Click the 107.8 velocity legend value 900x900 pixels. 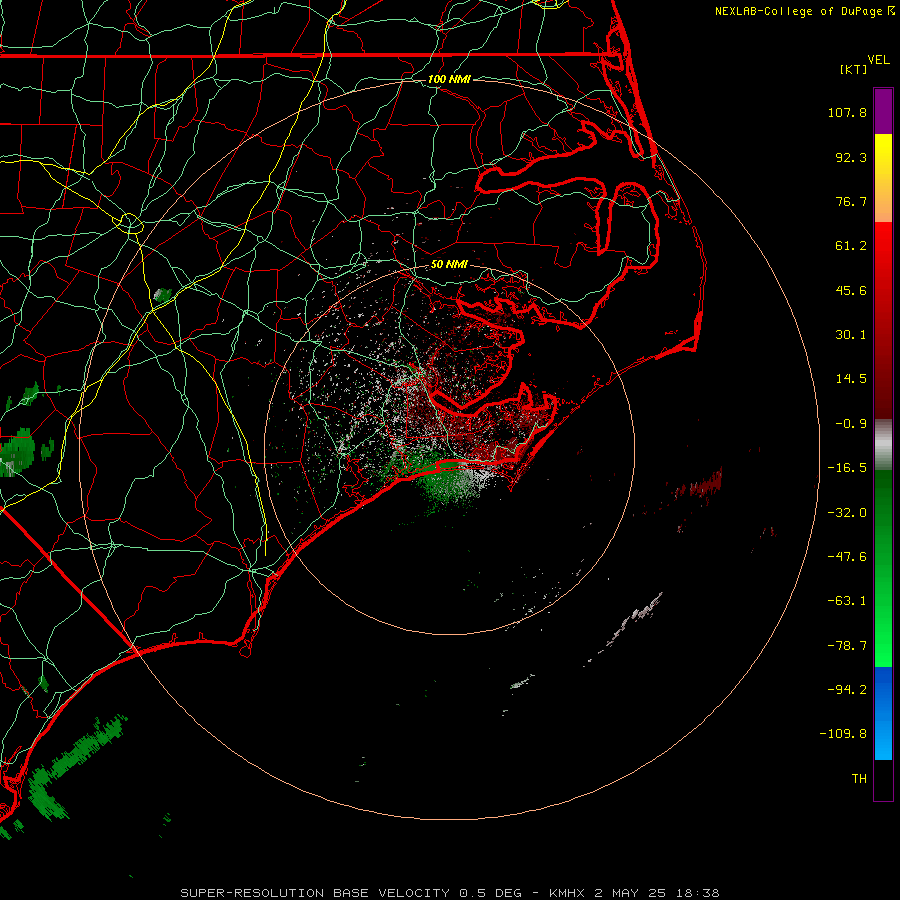847,112
